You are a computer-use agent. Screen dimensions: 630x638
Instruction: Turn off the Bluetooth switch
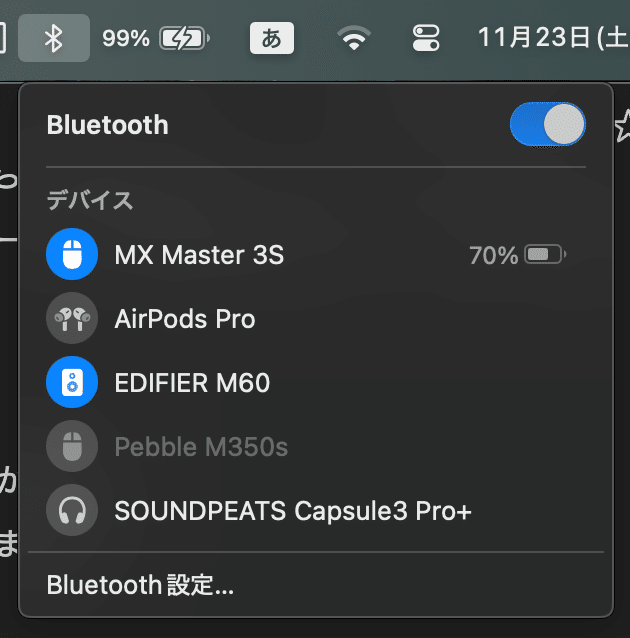[547, 124]
